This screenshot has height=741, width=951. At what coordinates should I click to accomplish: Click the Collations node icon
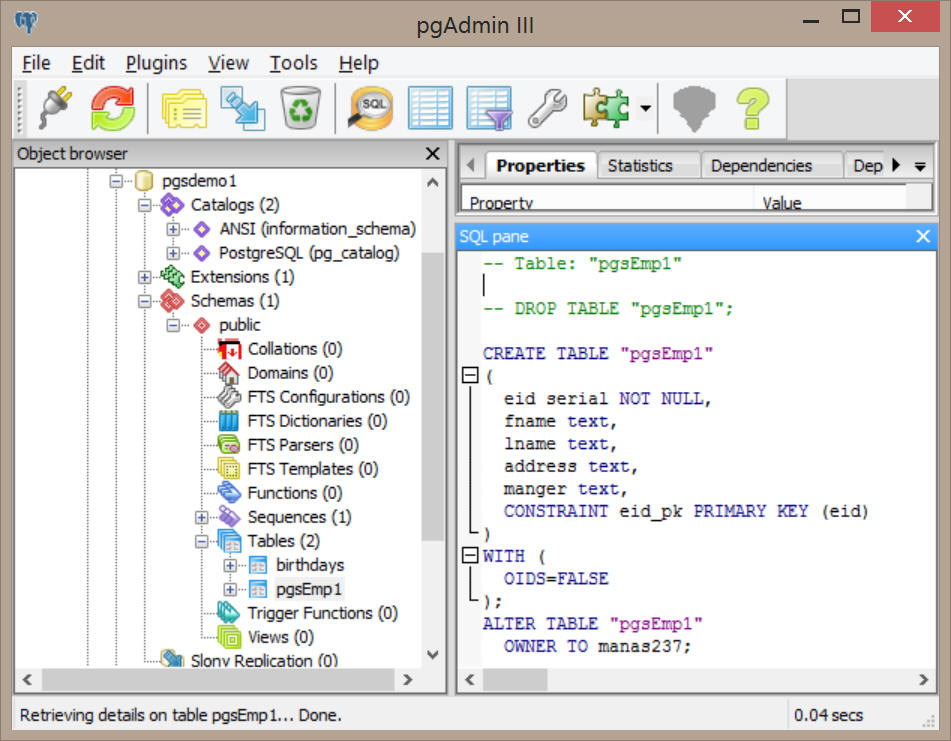tap(229, 349)
